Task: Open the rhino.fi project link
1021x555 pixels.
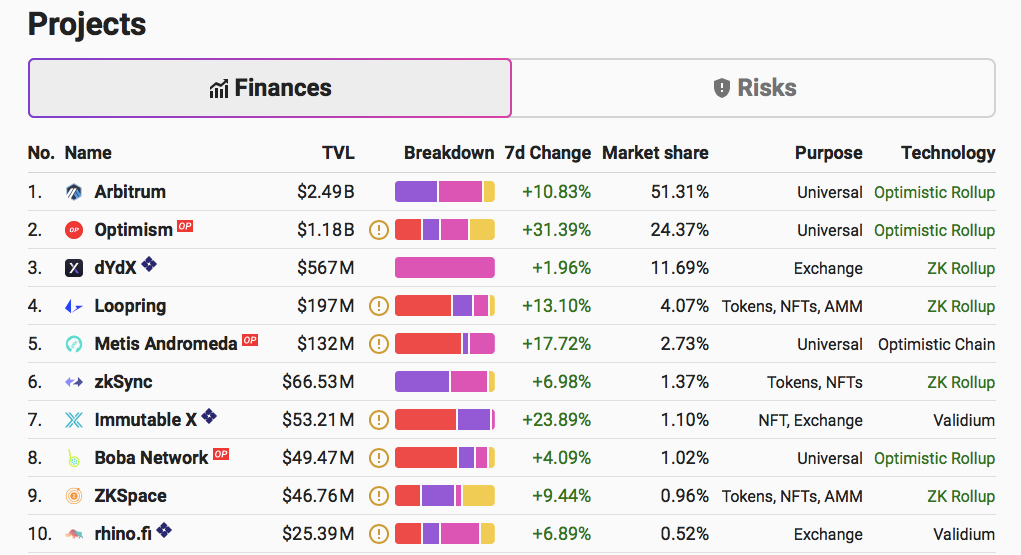Action: click(122, 534)
